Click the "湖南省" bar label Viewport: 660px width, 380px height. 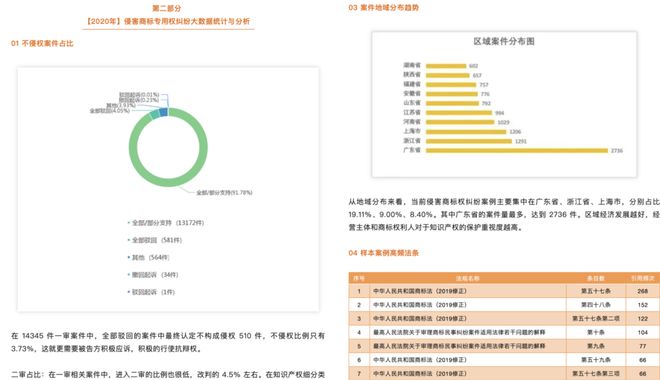[x=412, y=65]
